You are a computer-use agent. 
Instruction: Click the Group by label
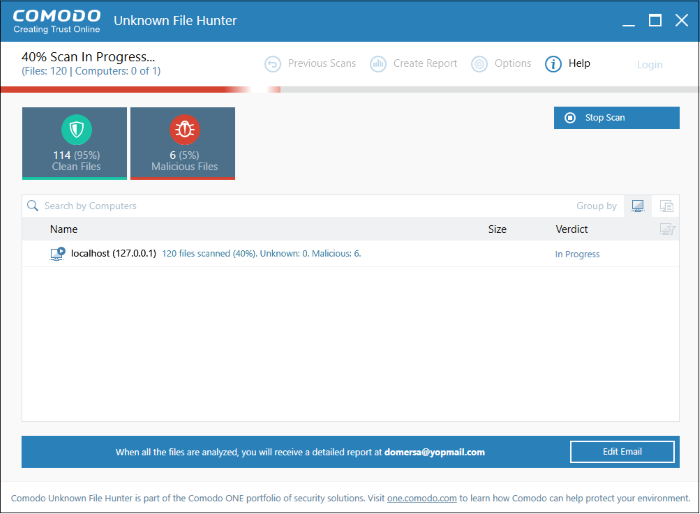(596, 206)
